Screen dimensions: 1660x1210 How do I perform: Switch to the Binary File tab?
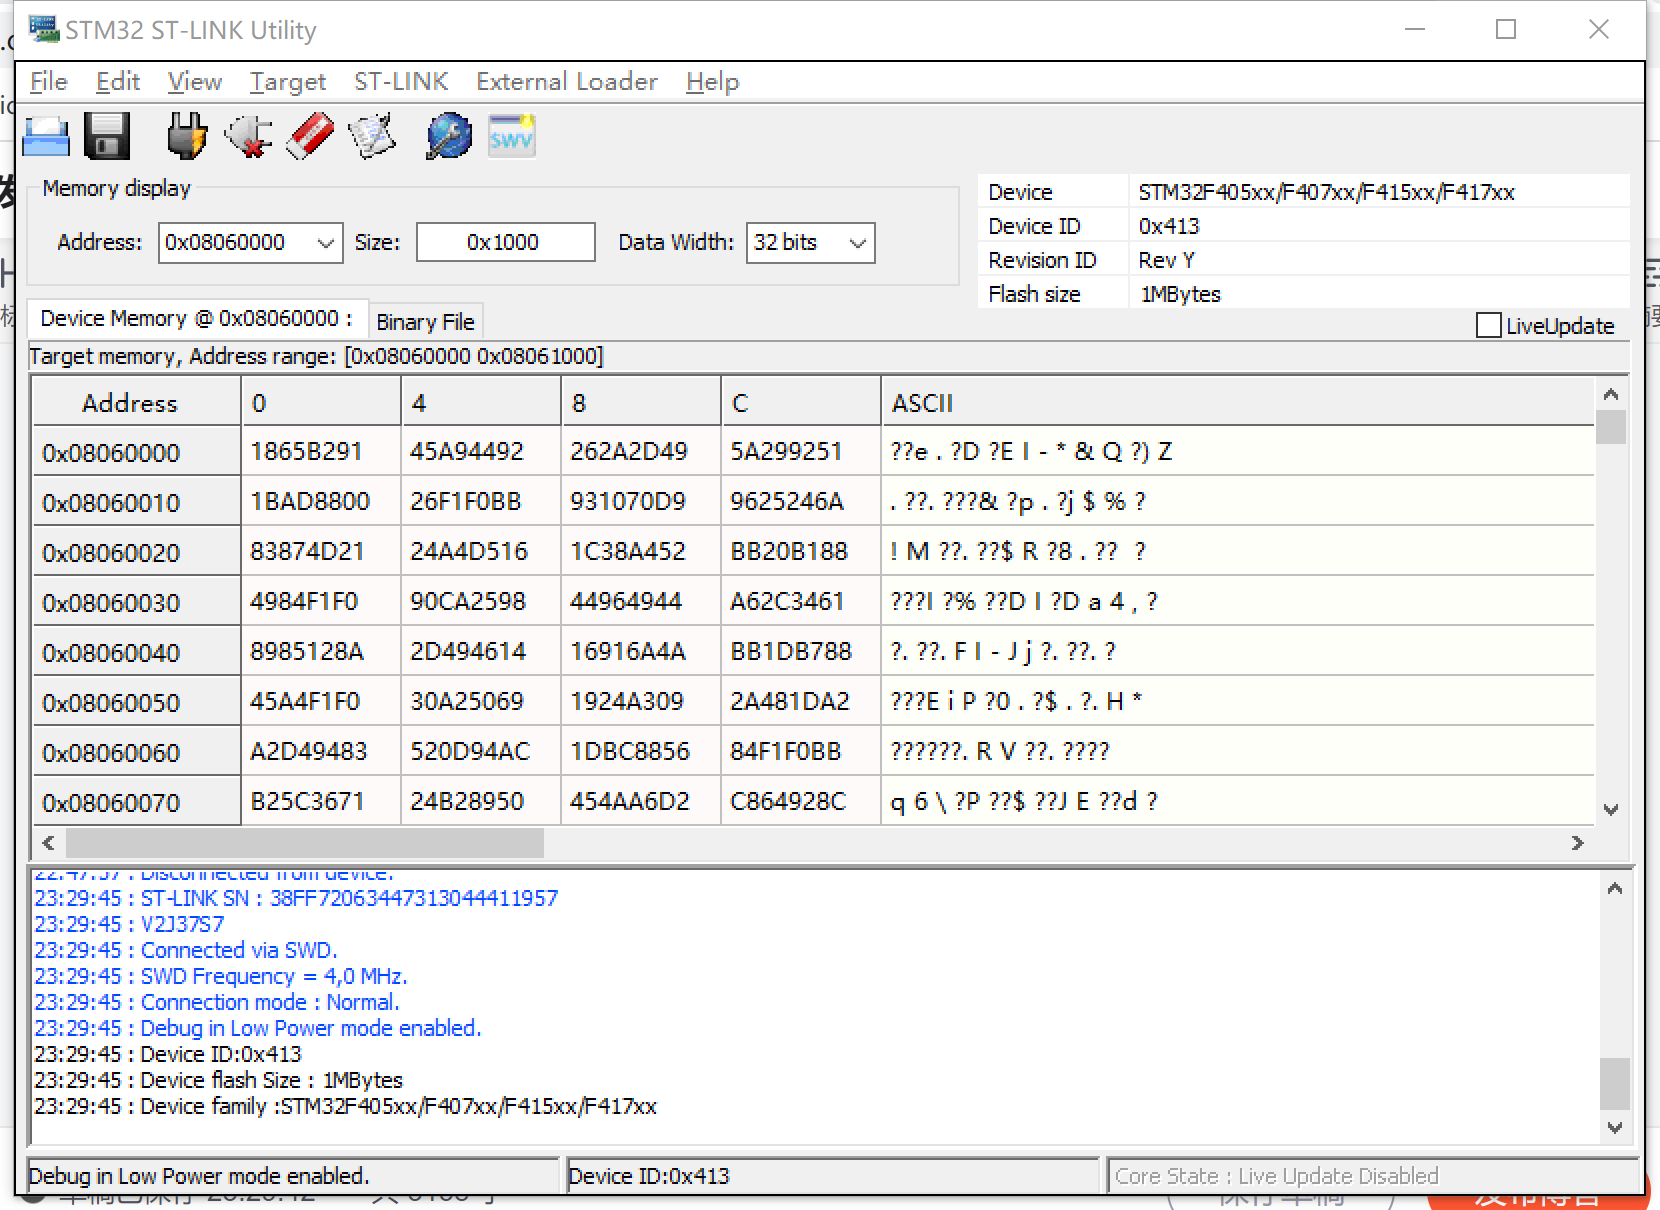tap(425, 320)
